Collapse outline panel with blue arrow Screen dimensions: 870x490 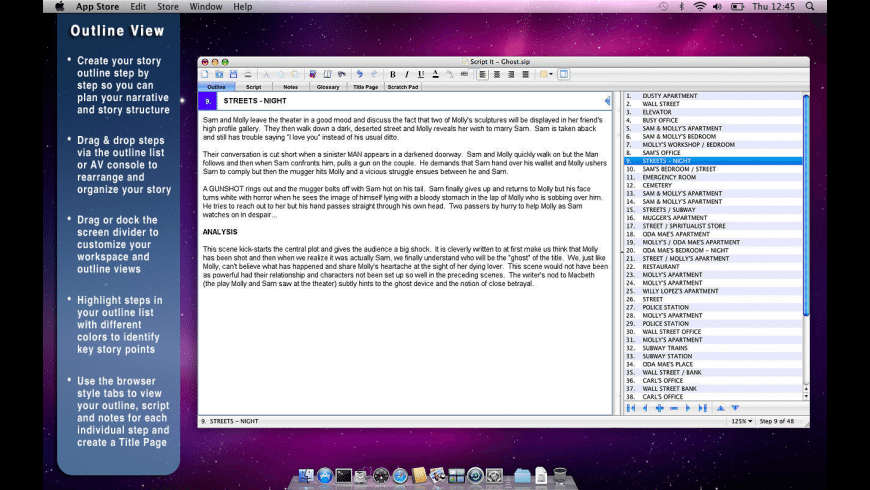[x=606, y=101]
